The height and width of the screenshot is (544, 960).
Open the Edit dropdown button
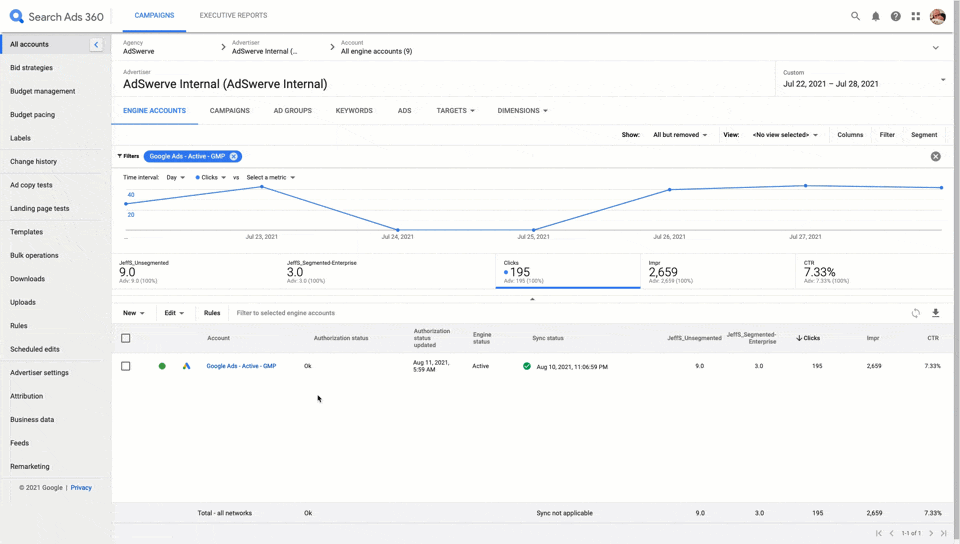pyautogui.click(x=174, y=313)
